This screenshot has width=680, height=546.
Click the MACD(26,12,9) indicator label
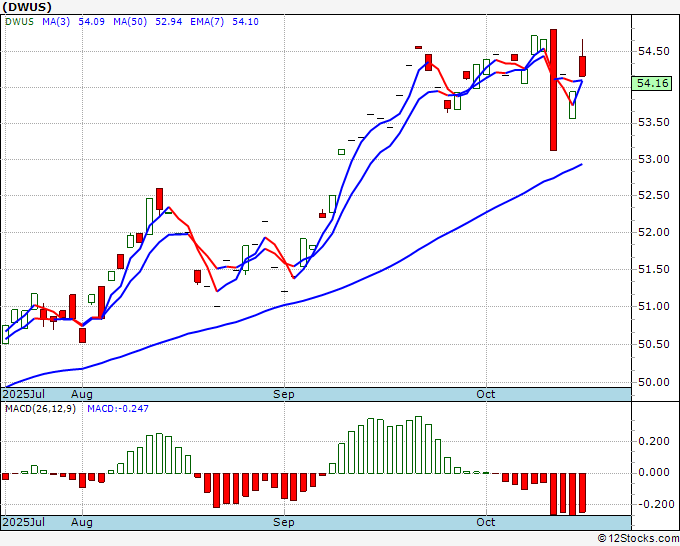point(40,409)
